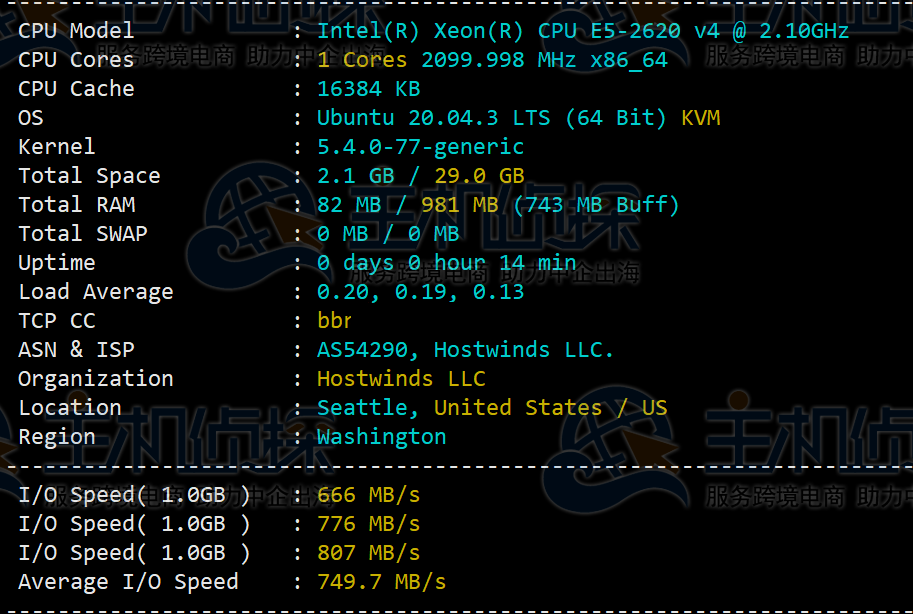Screen dimensions: 913x614
Task: Click the CPU Cores label
Action: point(76,60)
